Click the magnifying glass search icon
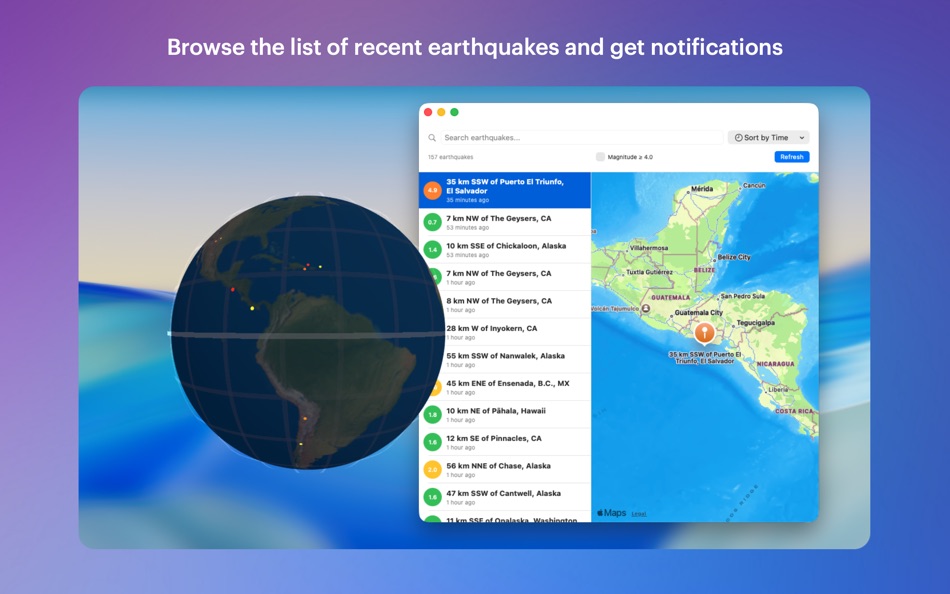 [x=431, y=137]
